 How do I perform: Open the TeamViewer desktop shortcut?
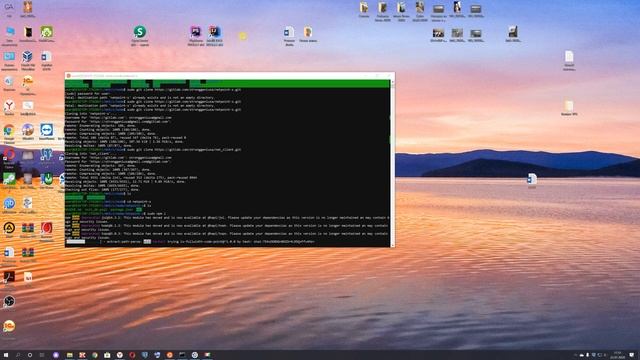click(x=47, y=130)
